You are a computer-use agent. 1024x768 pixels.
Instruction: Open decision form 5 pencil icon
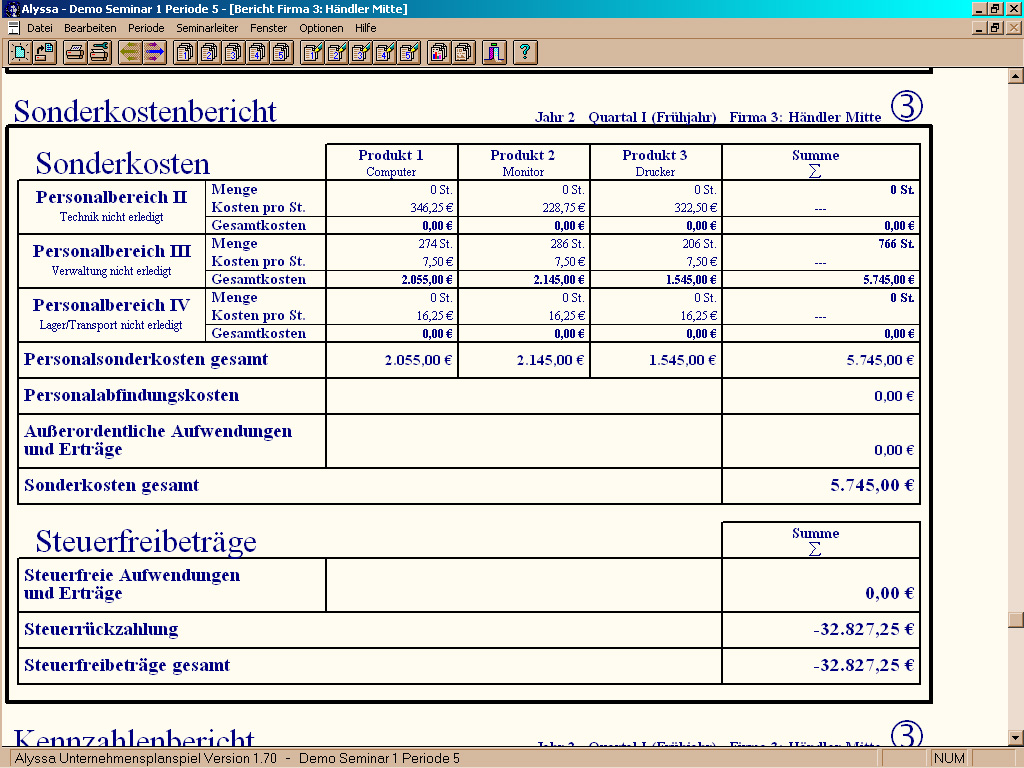[409, 52]
